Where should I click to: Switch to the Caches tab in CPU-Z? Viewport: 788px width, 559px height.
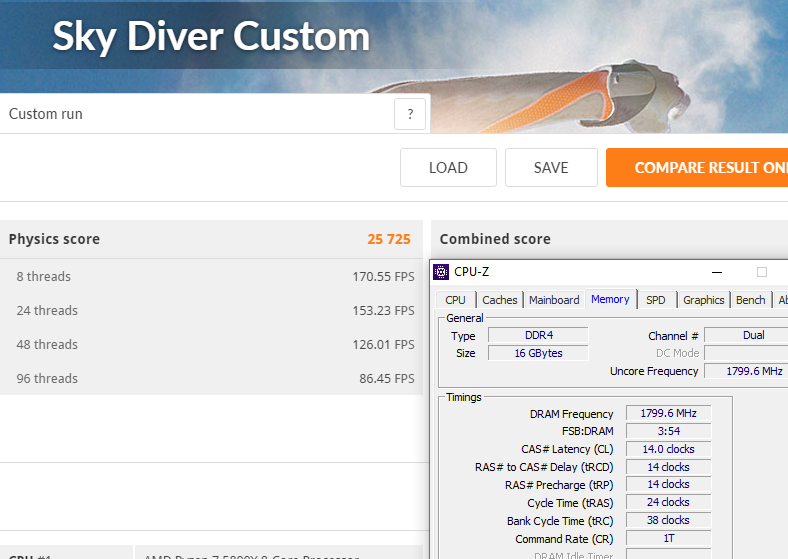500,300
